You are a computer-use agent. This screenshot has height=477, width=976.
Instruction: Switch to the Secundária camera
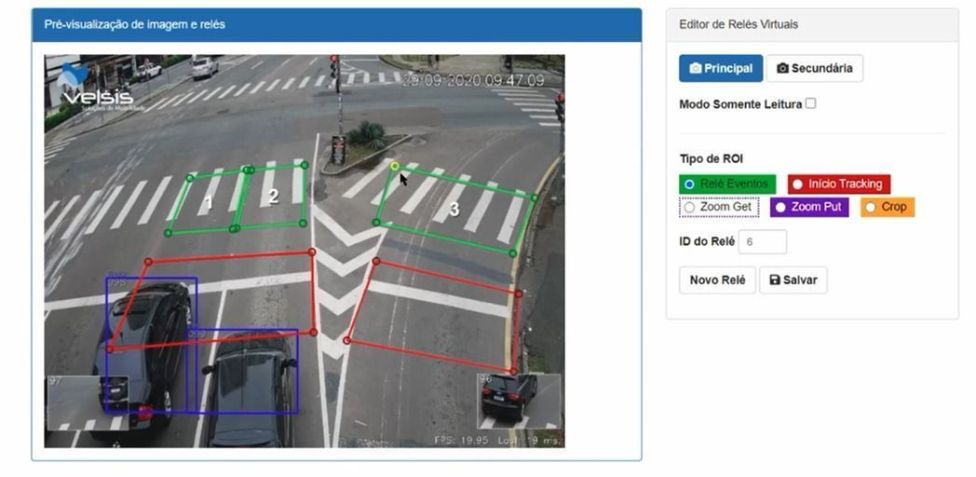pos(814,68)
